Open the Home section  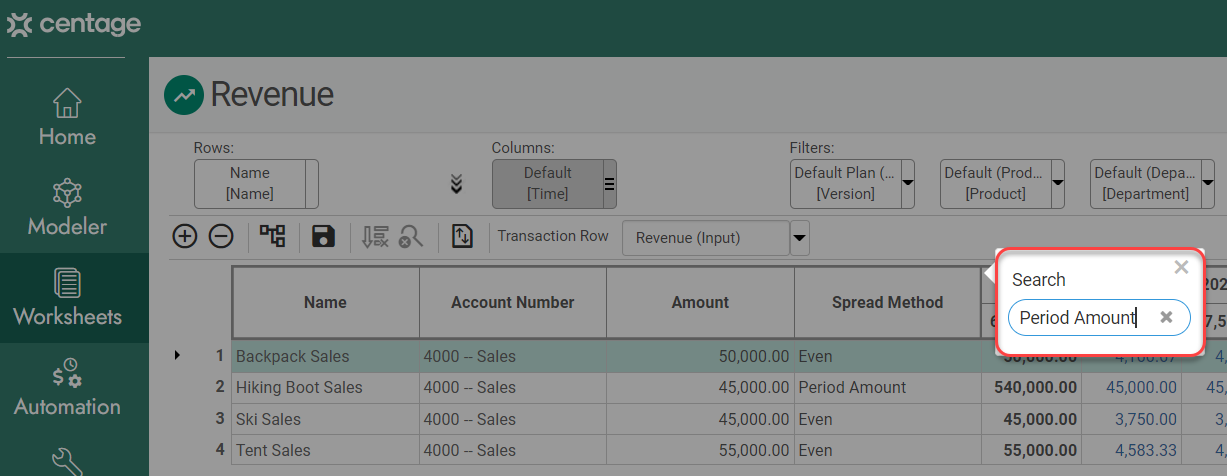pos(67,118)
